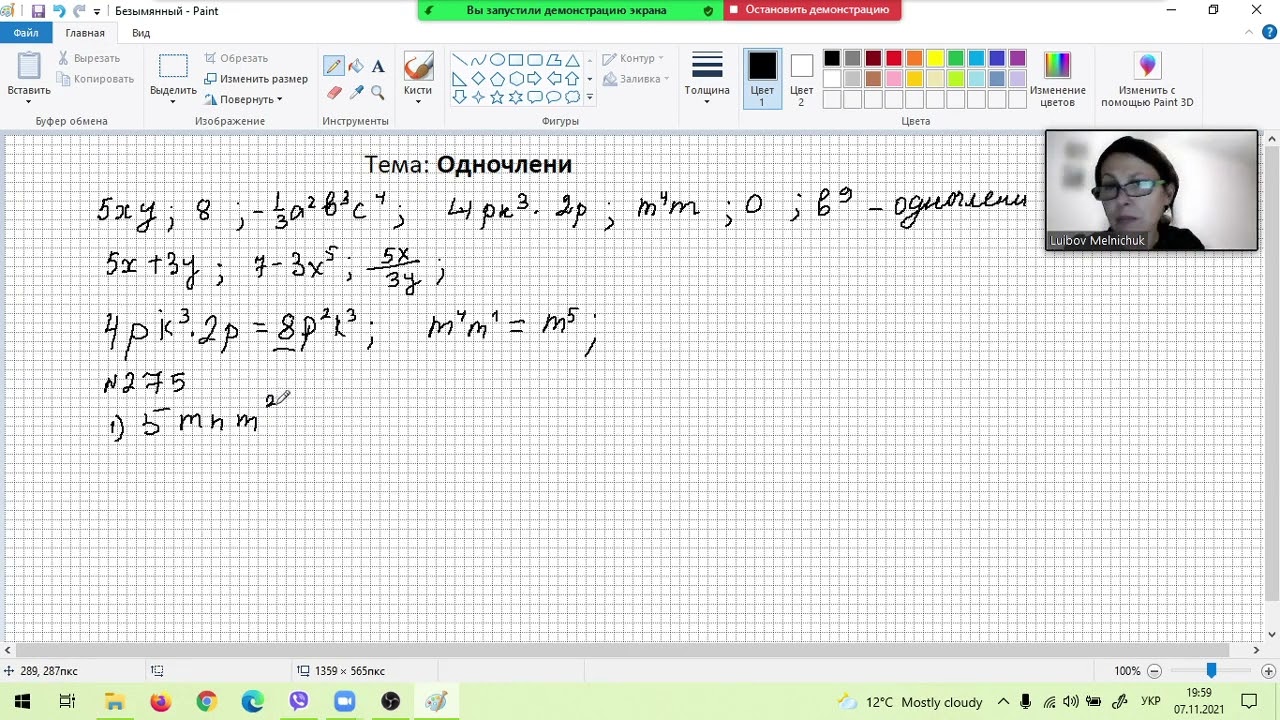Click the Luibov Melnichuk video thumbnail
The height and width of the screenshot is (720, 1280).
coord(1151,190)
